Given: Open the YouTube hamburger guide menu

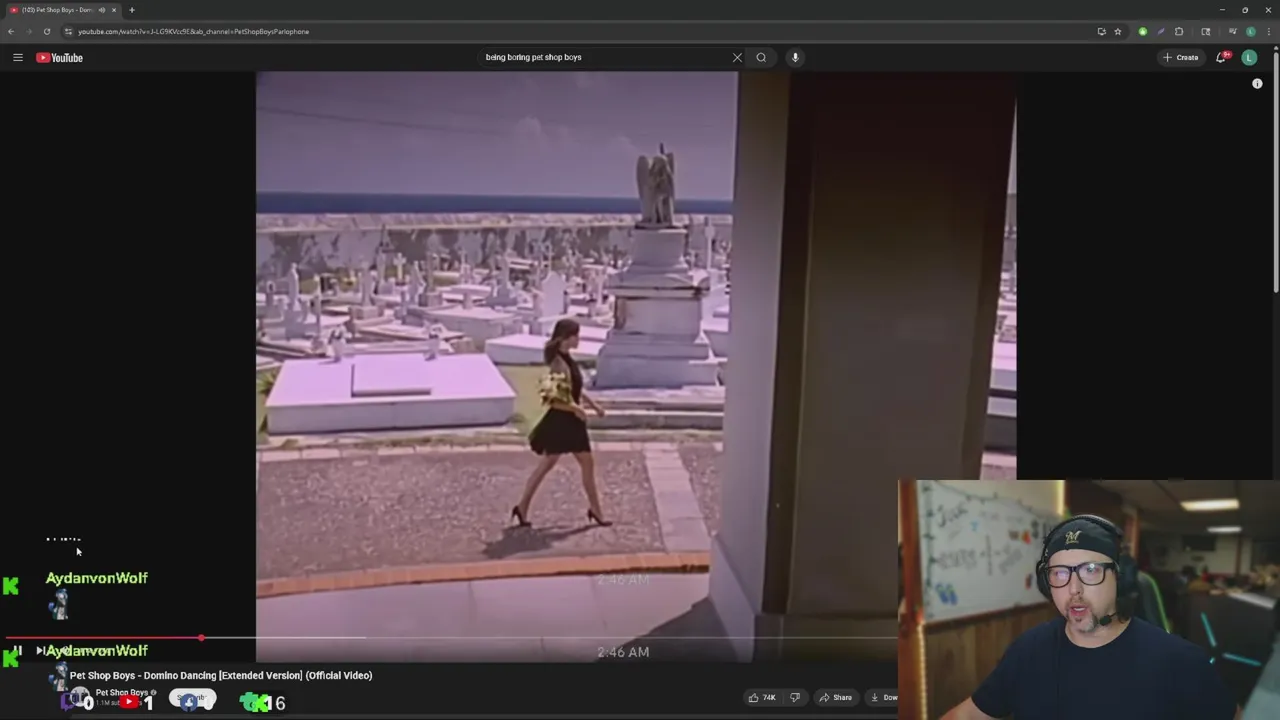Looking at the screenshot, I should tap(18, 57).
